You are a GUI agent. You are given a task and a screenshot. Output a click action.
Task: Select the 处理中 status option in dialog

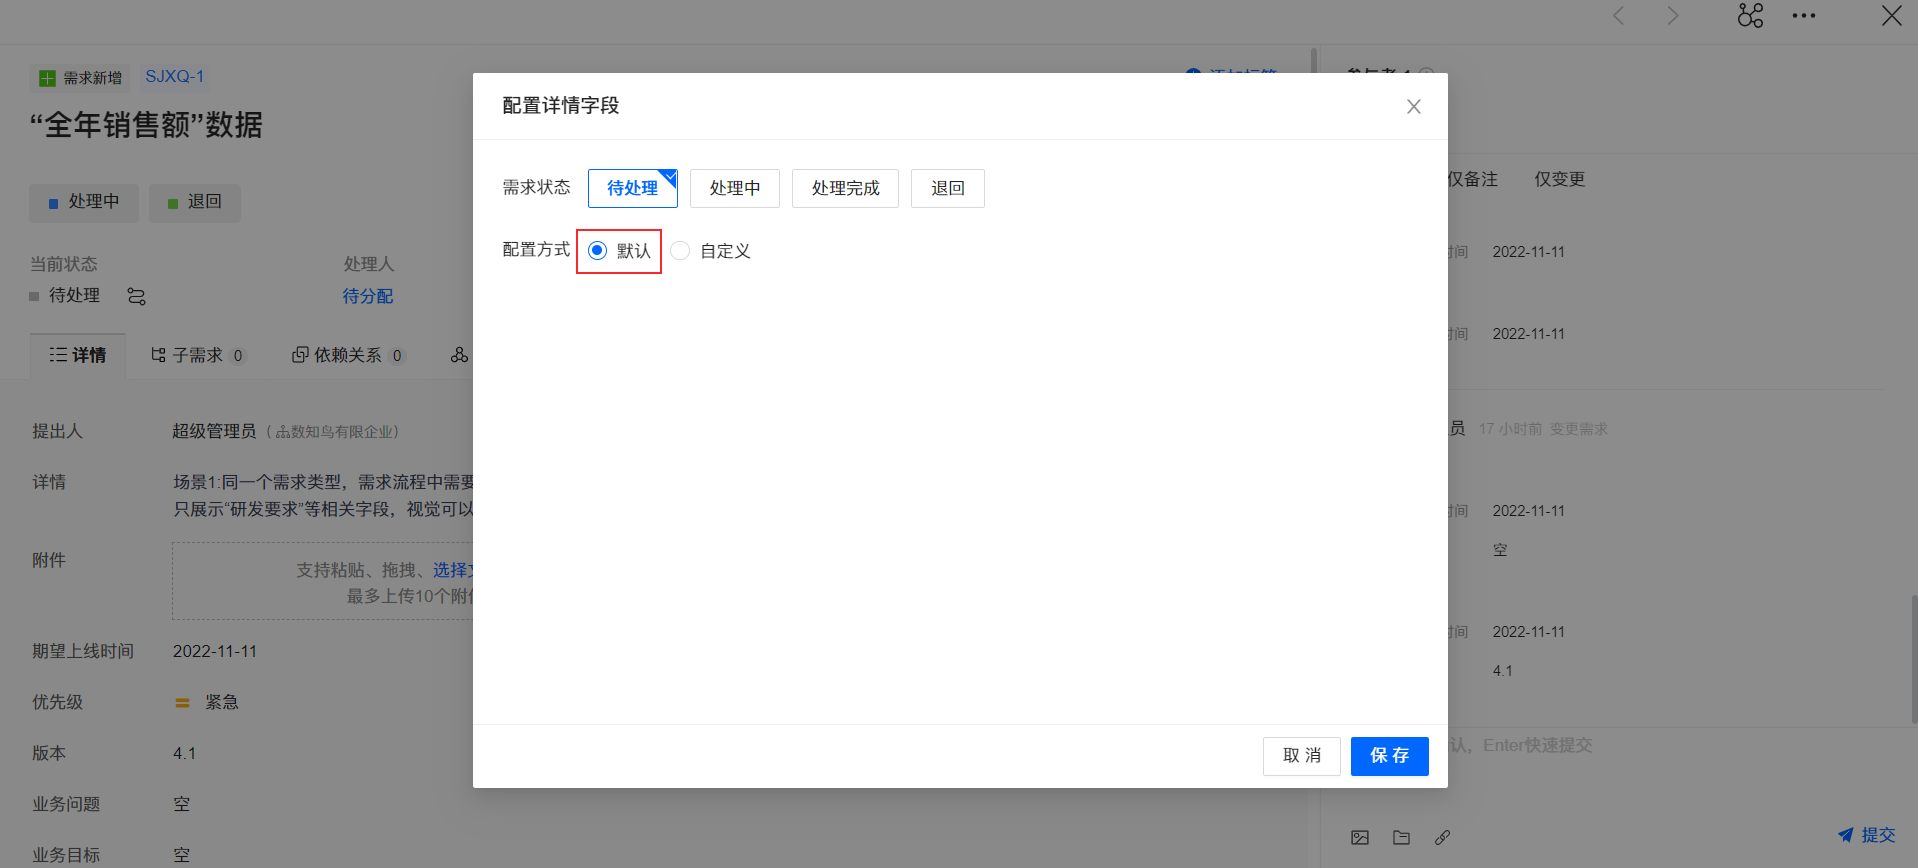coord(735,188)
